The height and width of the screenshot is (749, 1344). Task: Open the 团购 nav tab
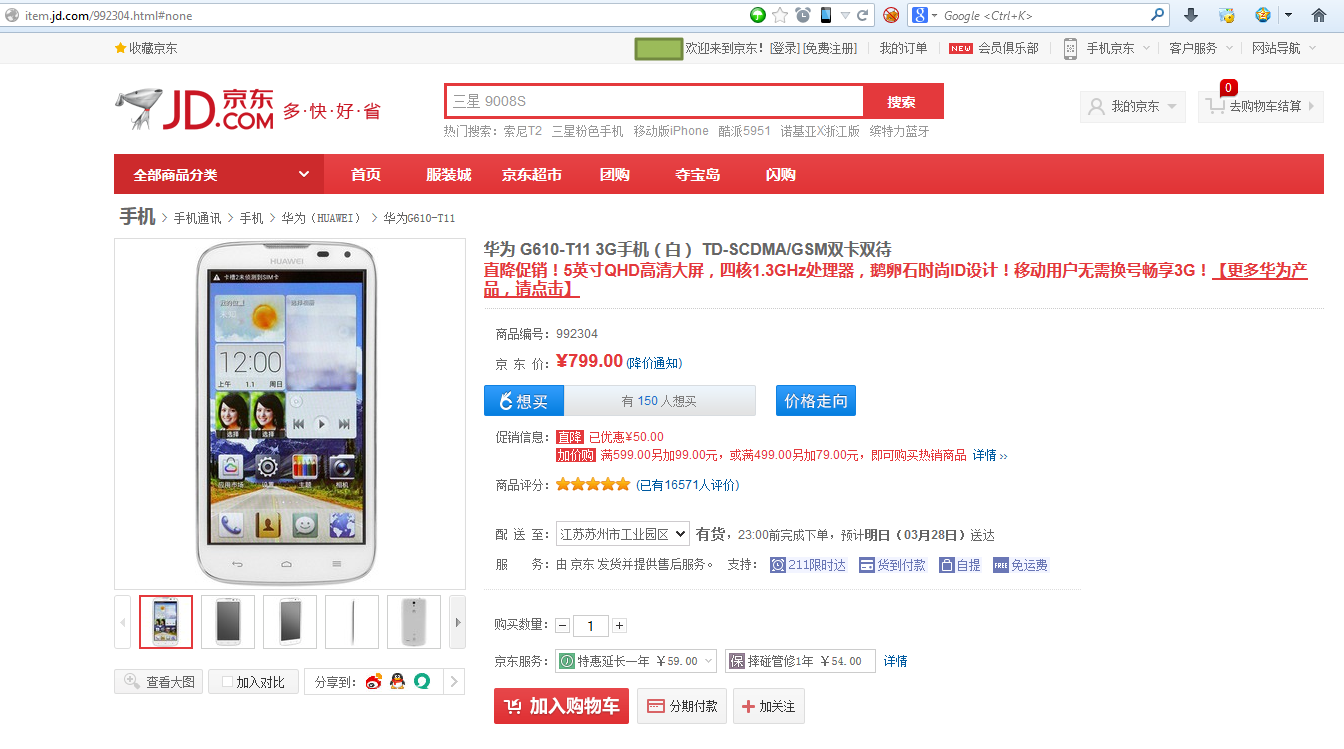615,174
